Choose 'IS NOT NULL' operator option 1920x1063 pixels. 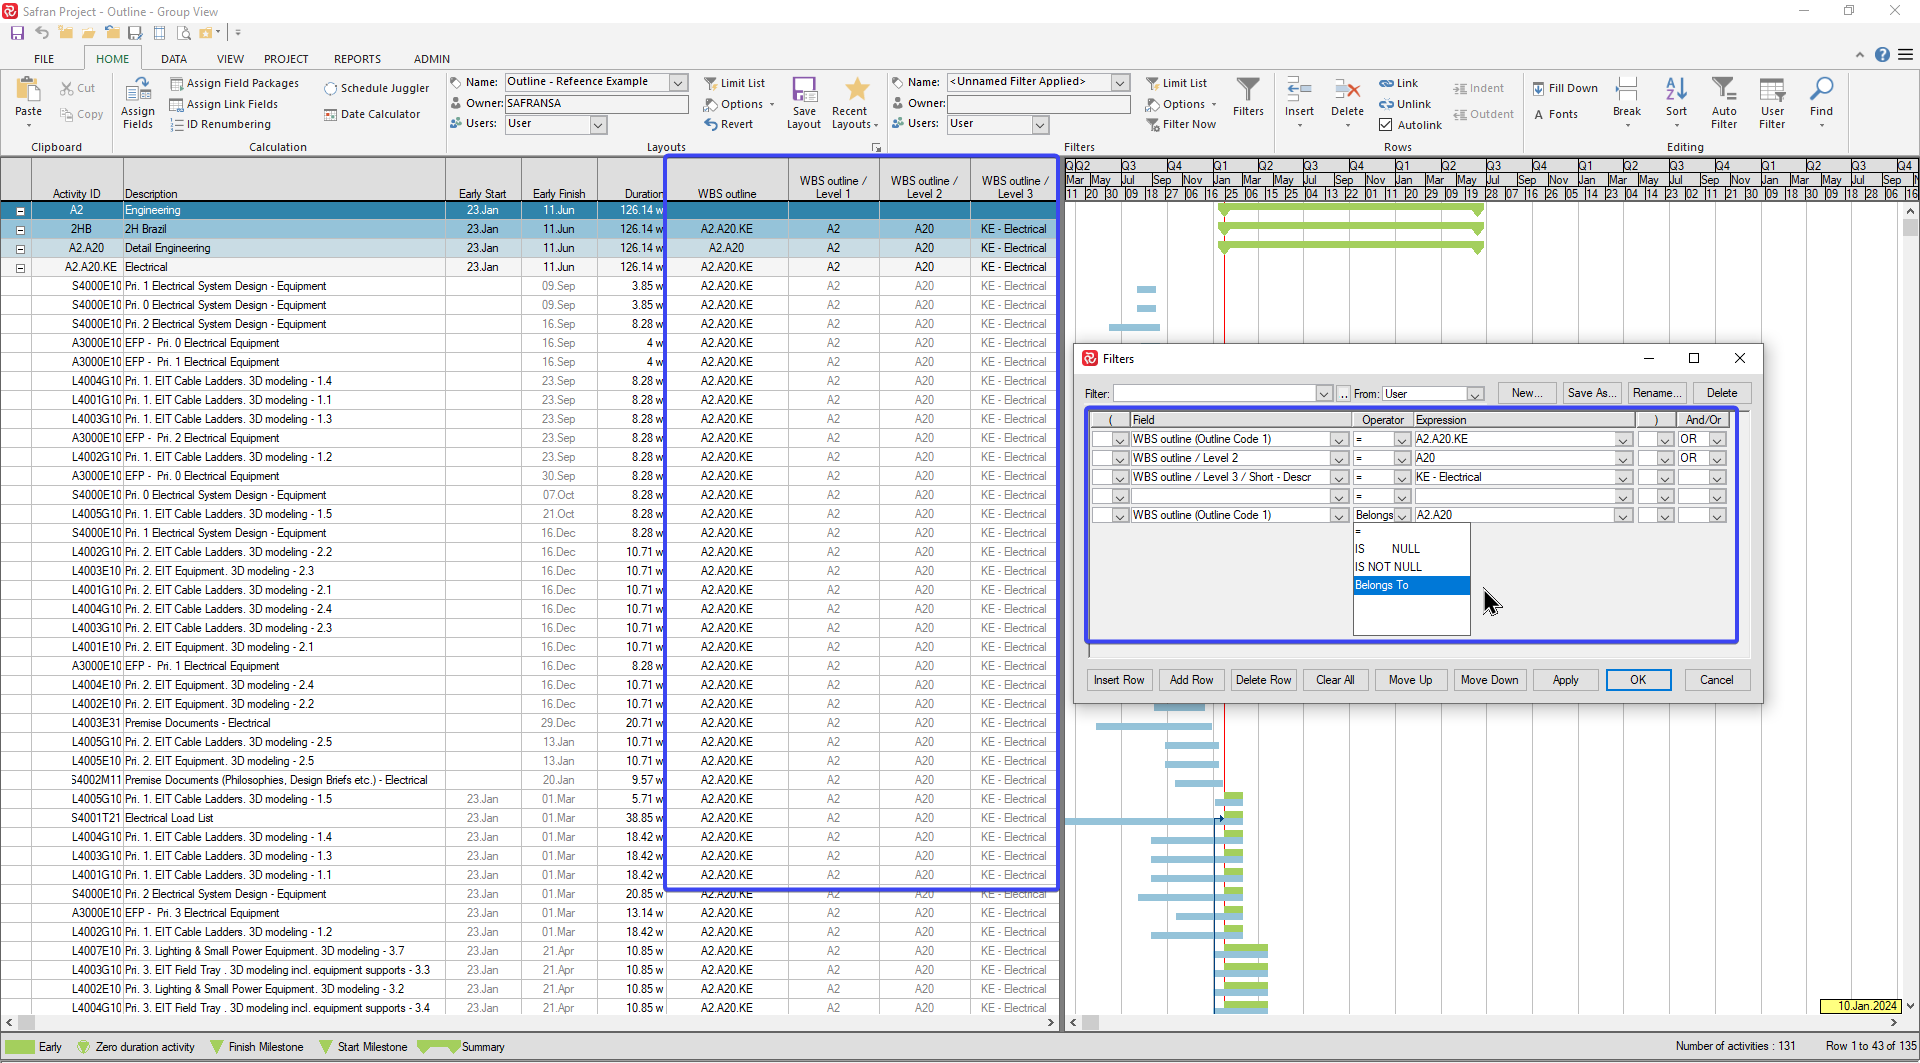pos(1388,567)
